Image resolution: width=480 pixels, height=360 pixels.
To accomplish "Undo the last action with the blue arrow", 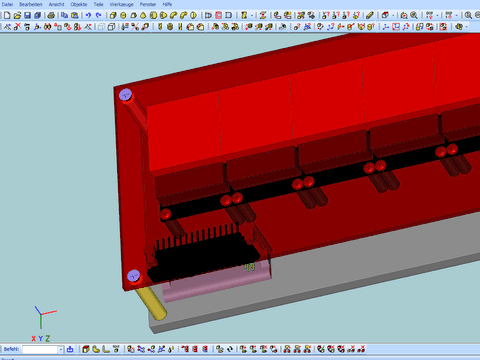I will click(x=88, y=15).
